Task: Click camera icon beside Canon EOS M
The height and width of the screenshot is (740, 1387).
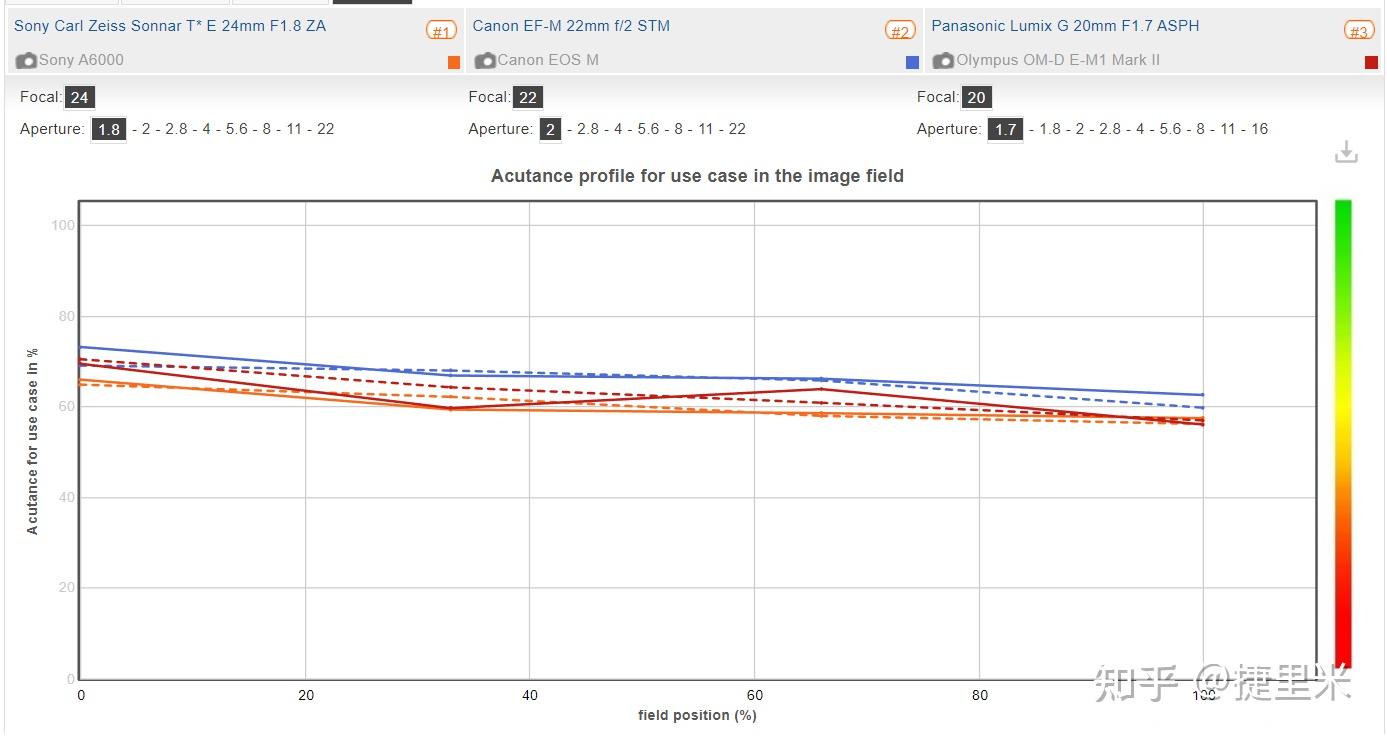Action: pyautogui.click(x=485, y=61)
